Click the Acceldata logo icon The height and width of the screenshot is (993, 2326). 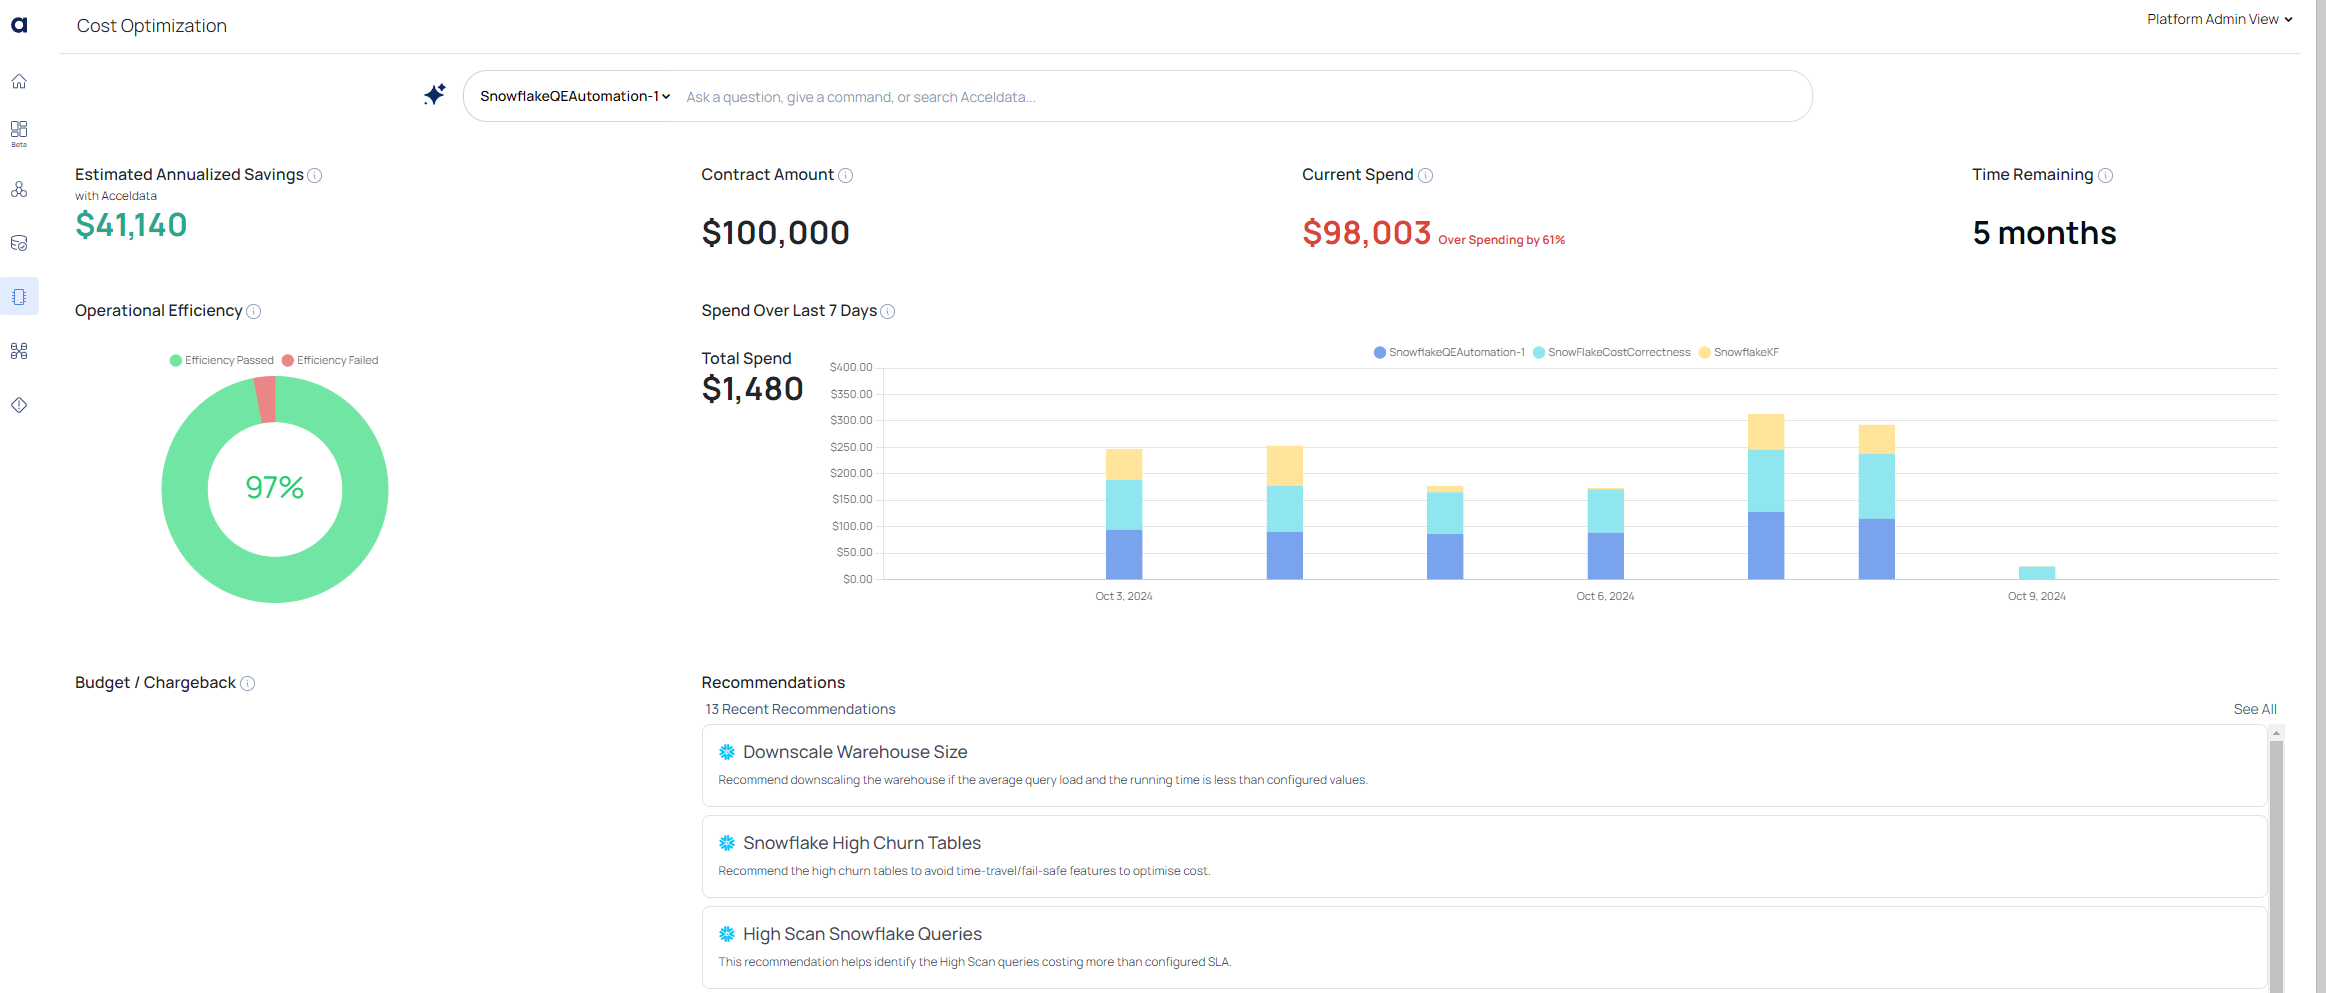[19, 25]
